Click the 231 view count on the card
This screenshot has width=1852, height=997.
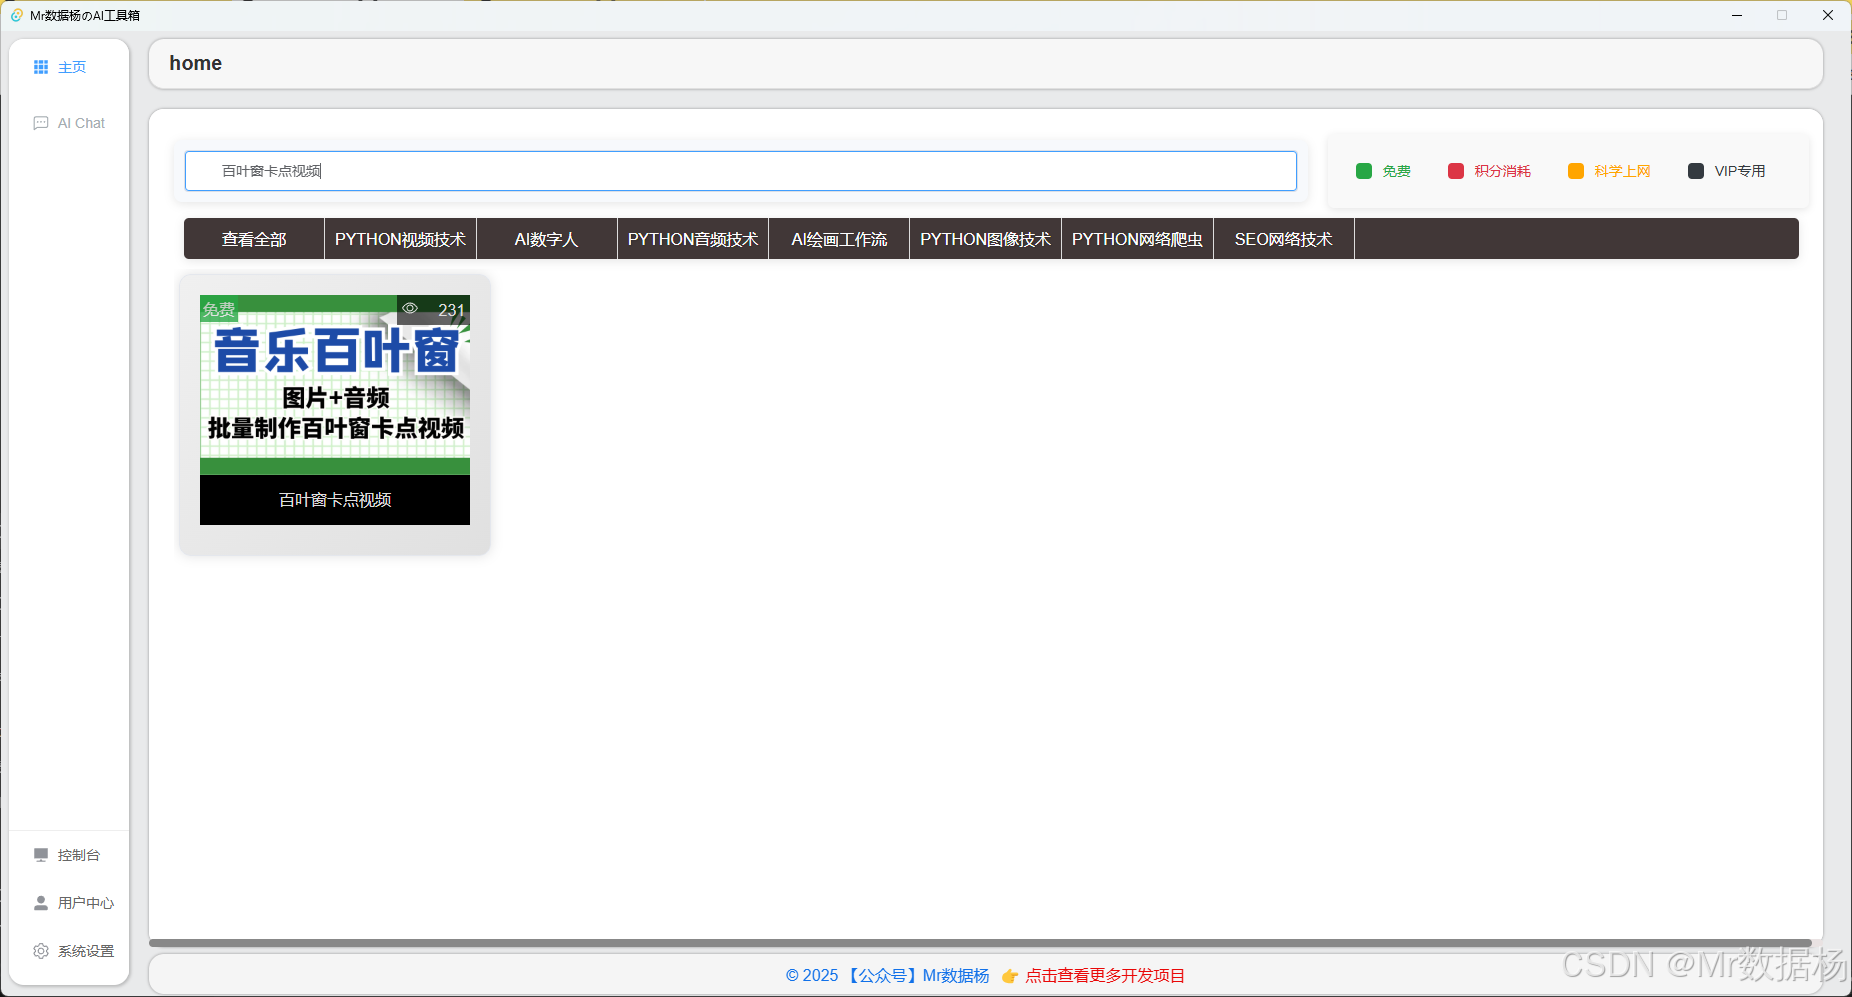pos(452,310)
